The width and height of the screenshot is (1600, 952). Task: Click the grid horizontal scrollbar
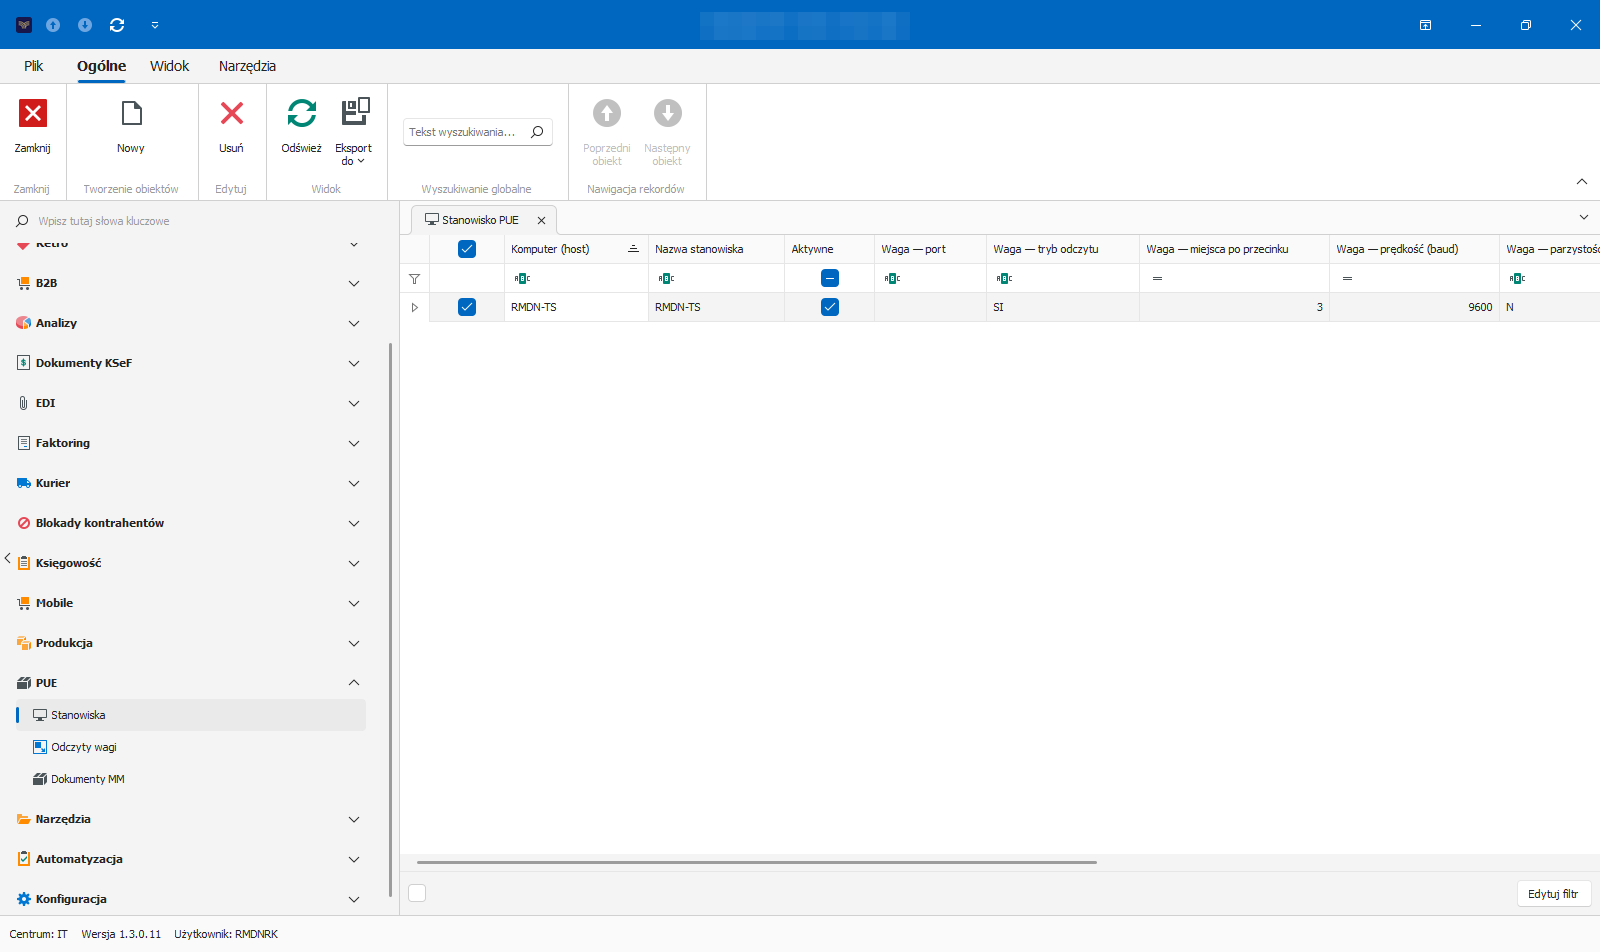point(757,862)
